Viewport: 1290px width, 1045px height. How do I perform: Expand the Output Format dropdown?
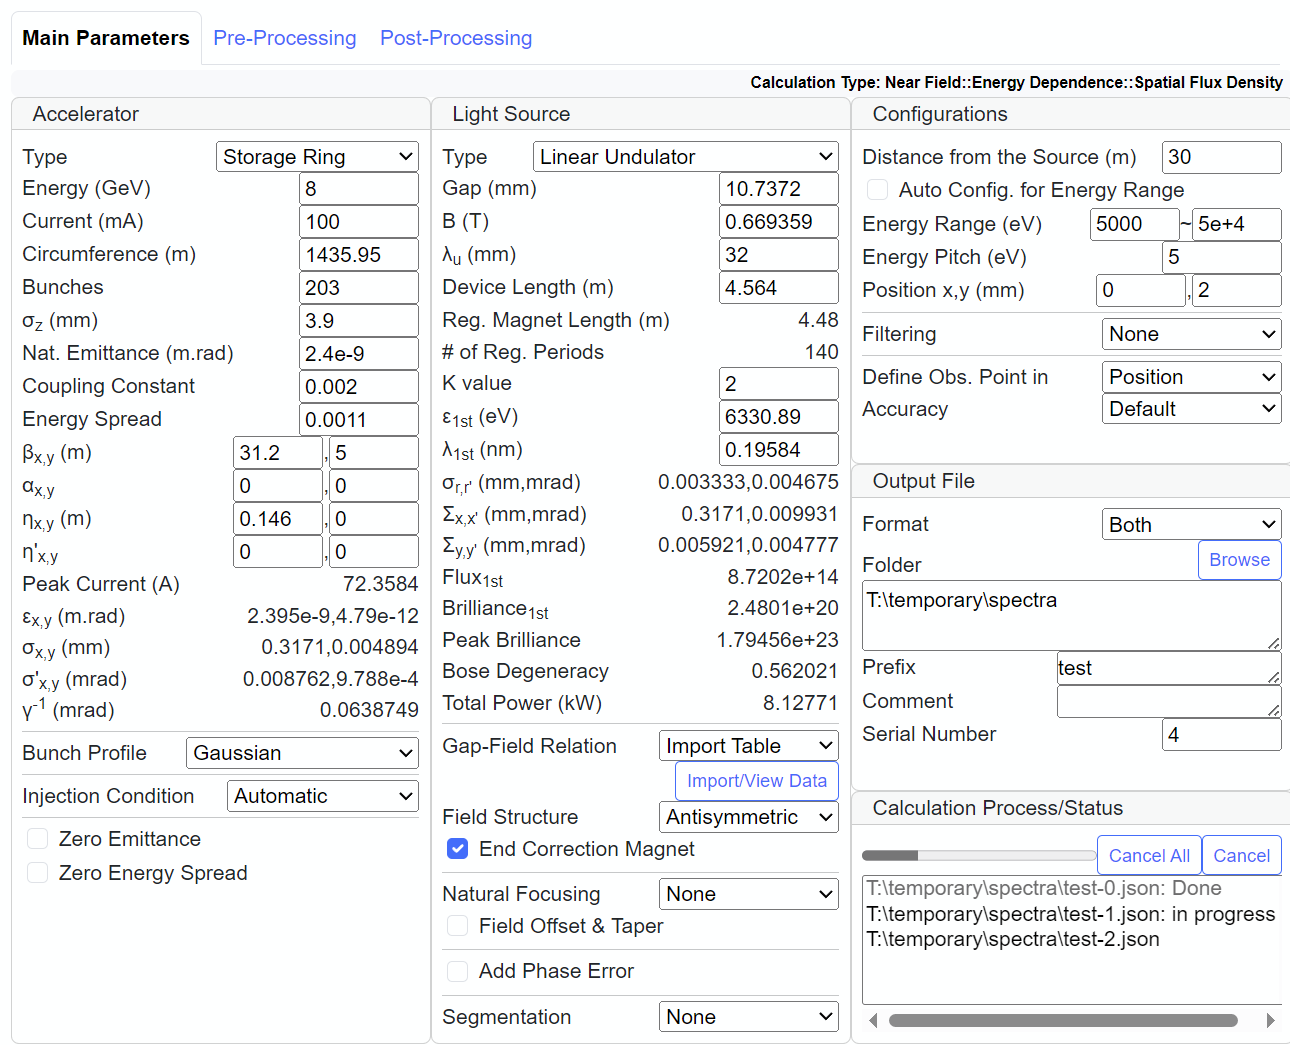[x=1191, y=525]
